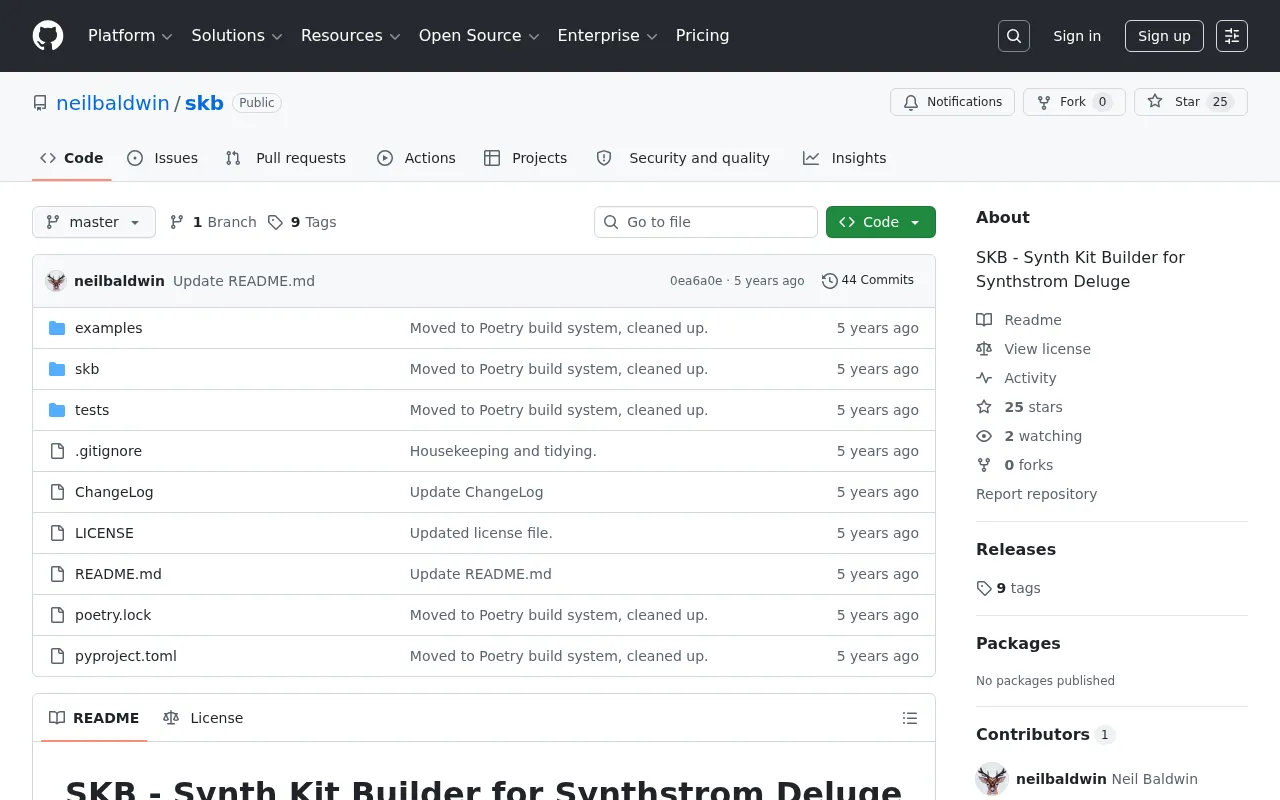Click commit hash 0ea6a0e
This screenshot has width=1280, height=800.
point(696,281)
